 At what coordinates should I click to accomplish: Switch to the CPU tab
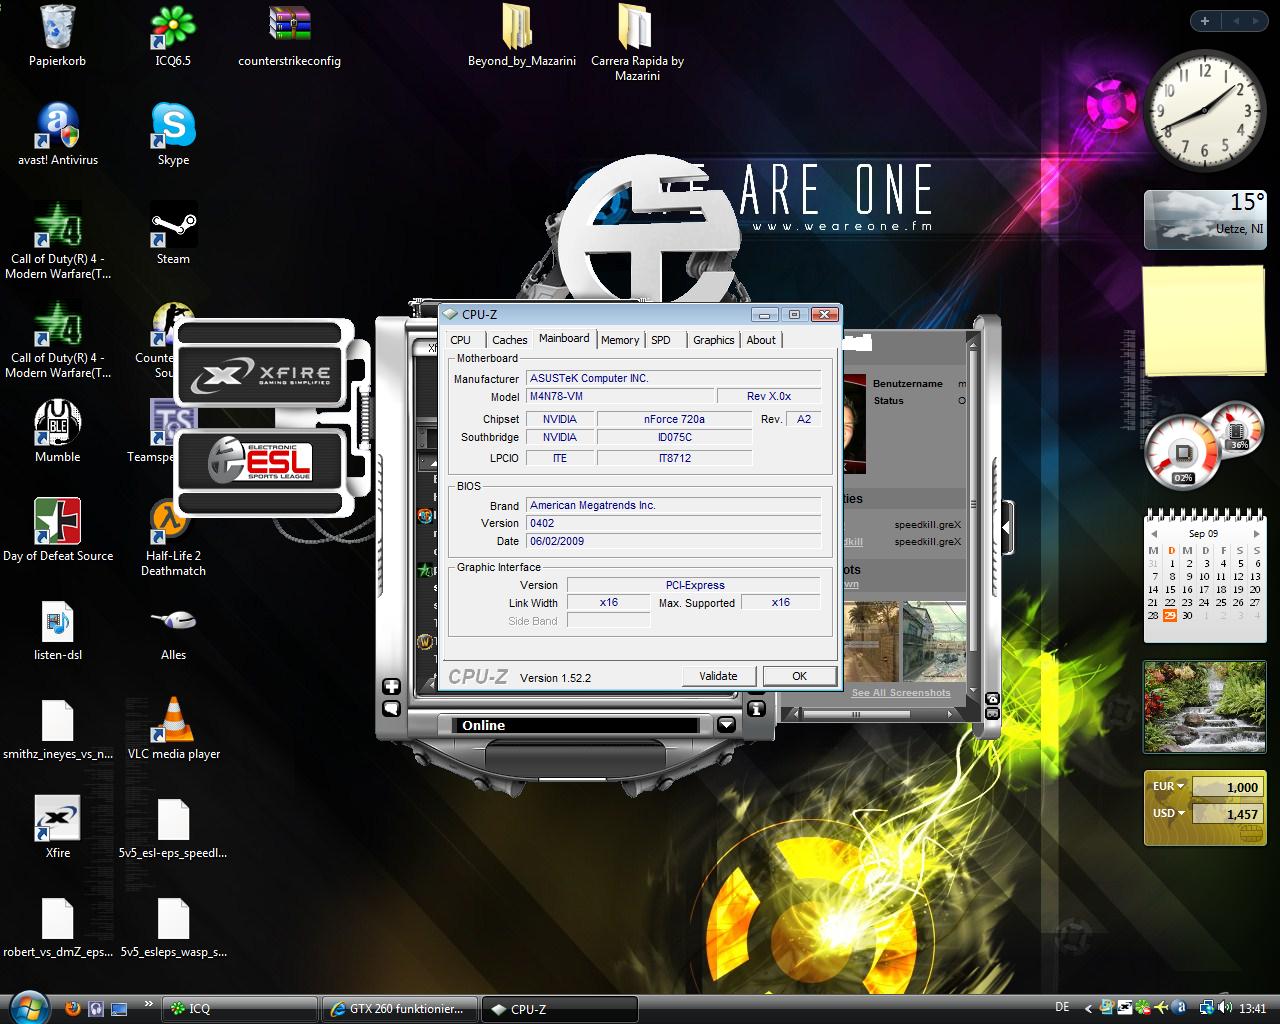461,340
